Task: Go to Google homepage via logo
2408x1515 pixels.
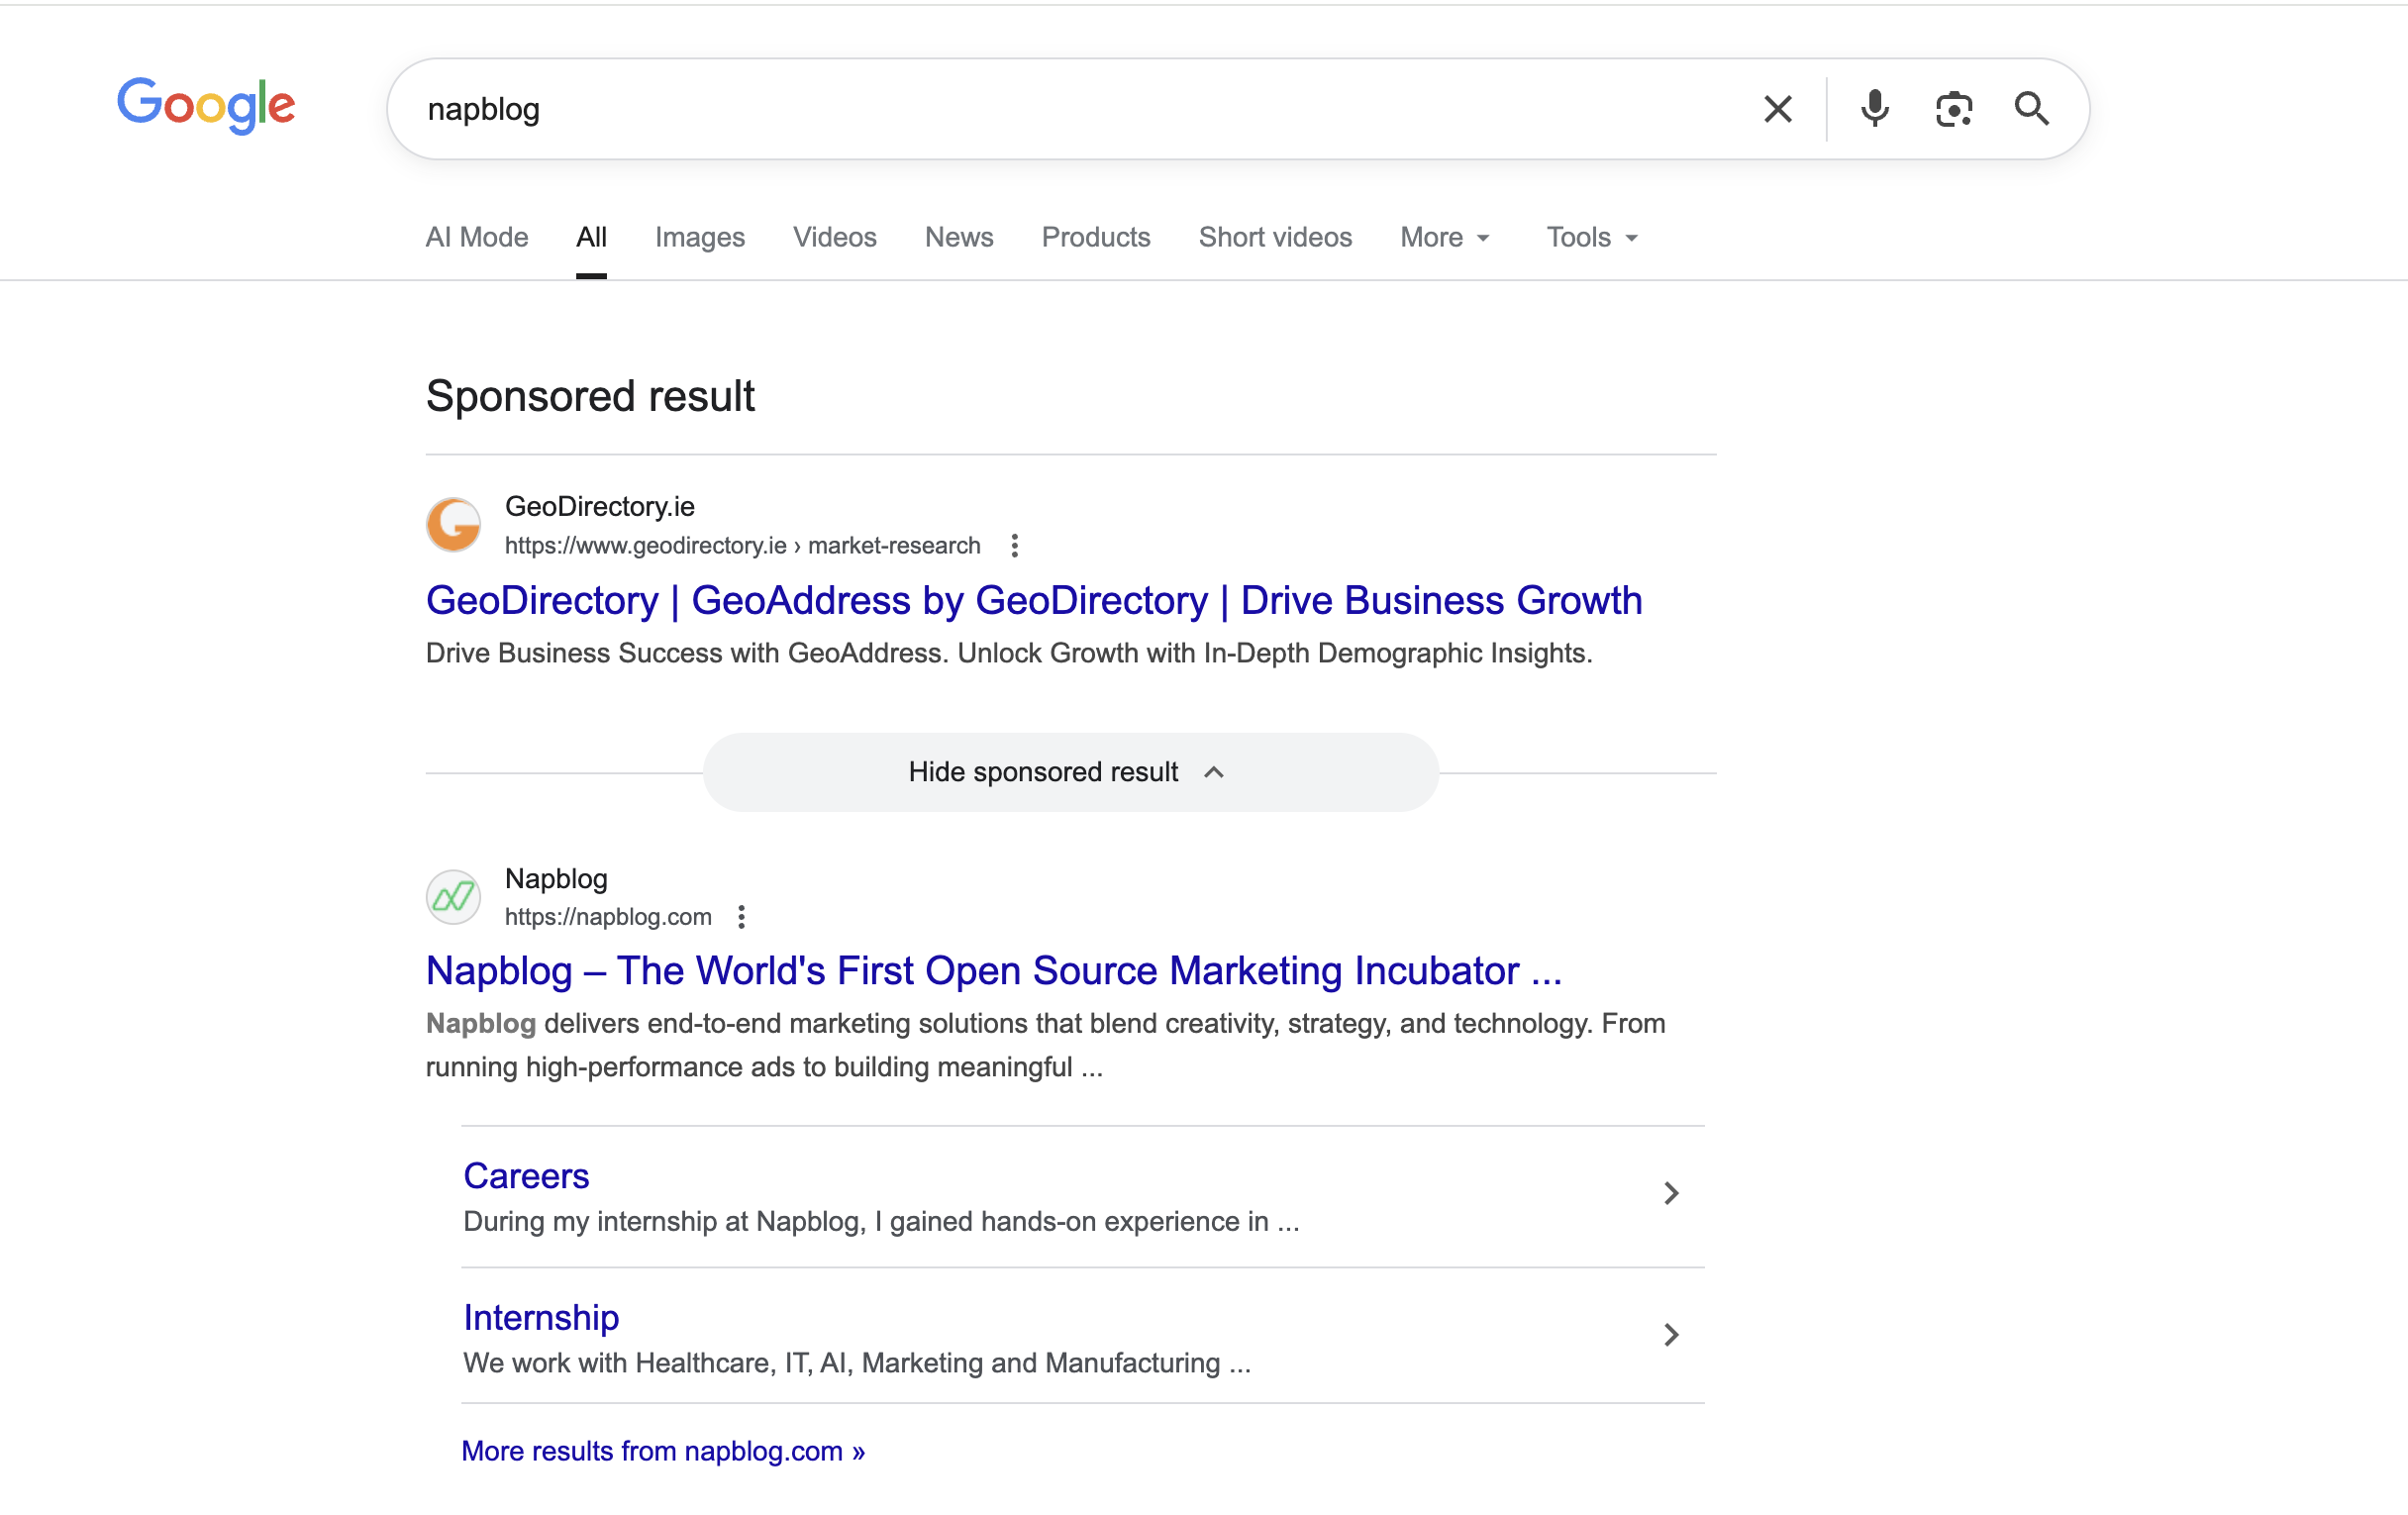Action: click(x=206, y=105)
